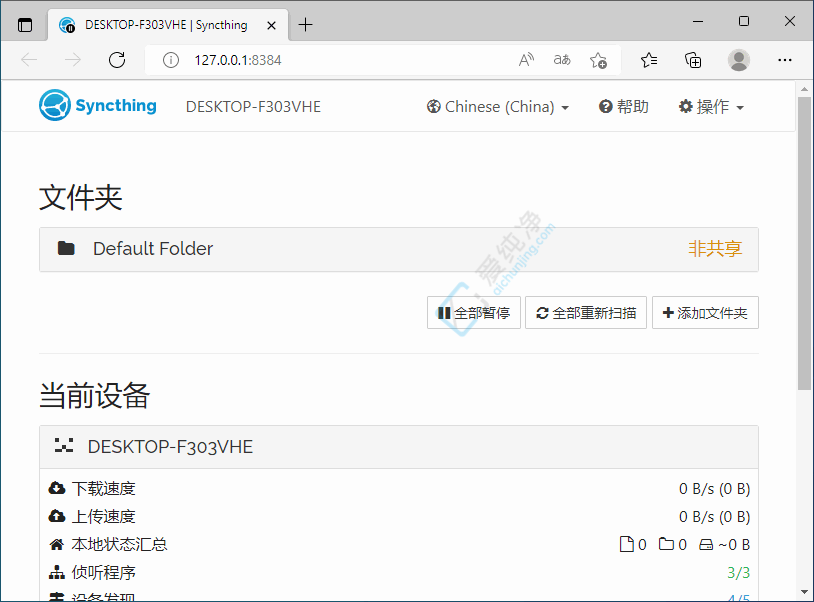Image resolution: width=814 pixels, height=602 pixels.
Task: Open a new tab with the plus button
Action: pos(306,25)
